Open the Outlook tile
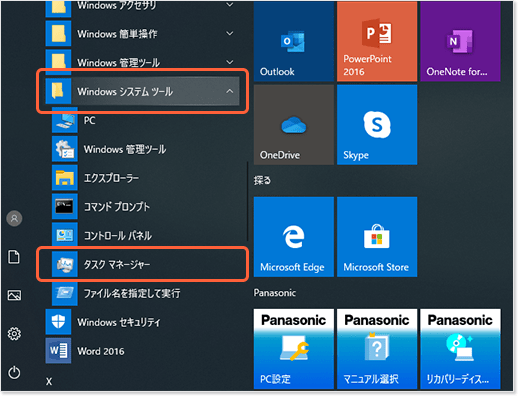This screenshot has width=518, height=400. click(x=293, y=41)
